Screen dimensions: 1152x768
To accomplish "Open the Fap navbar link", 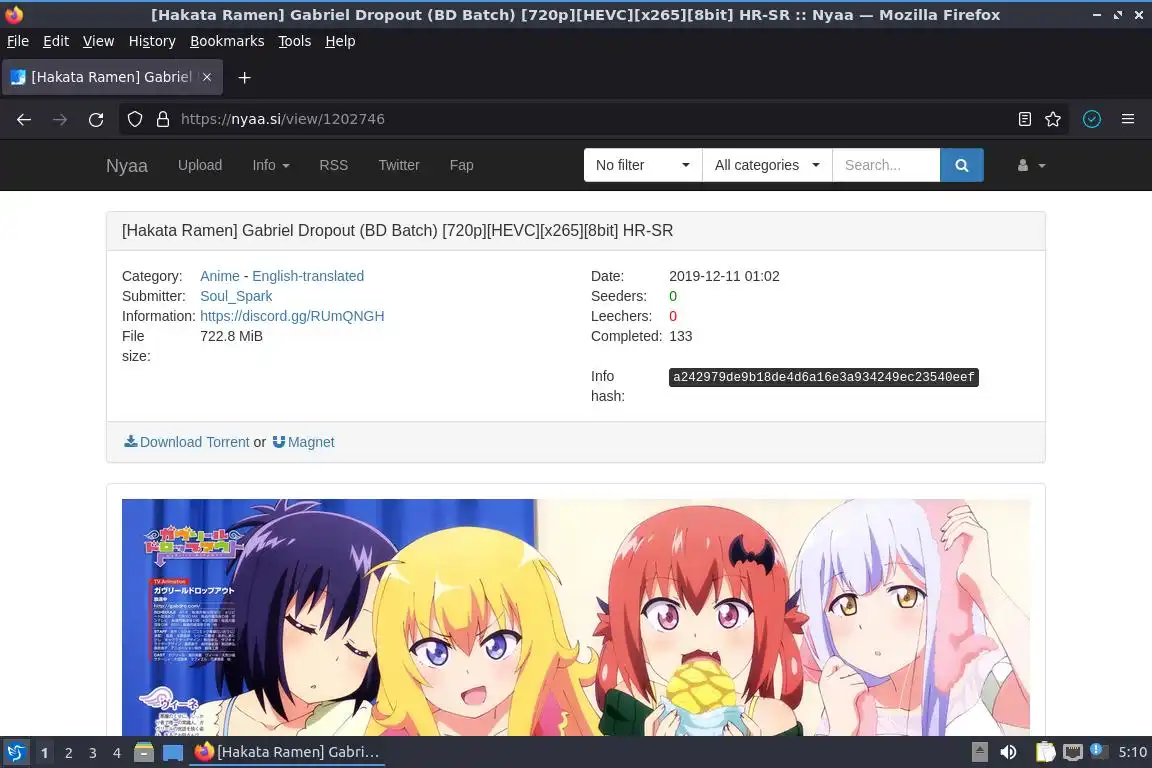I will click(461, 165).
